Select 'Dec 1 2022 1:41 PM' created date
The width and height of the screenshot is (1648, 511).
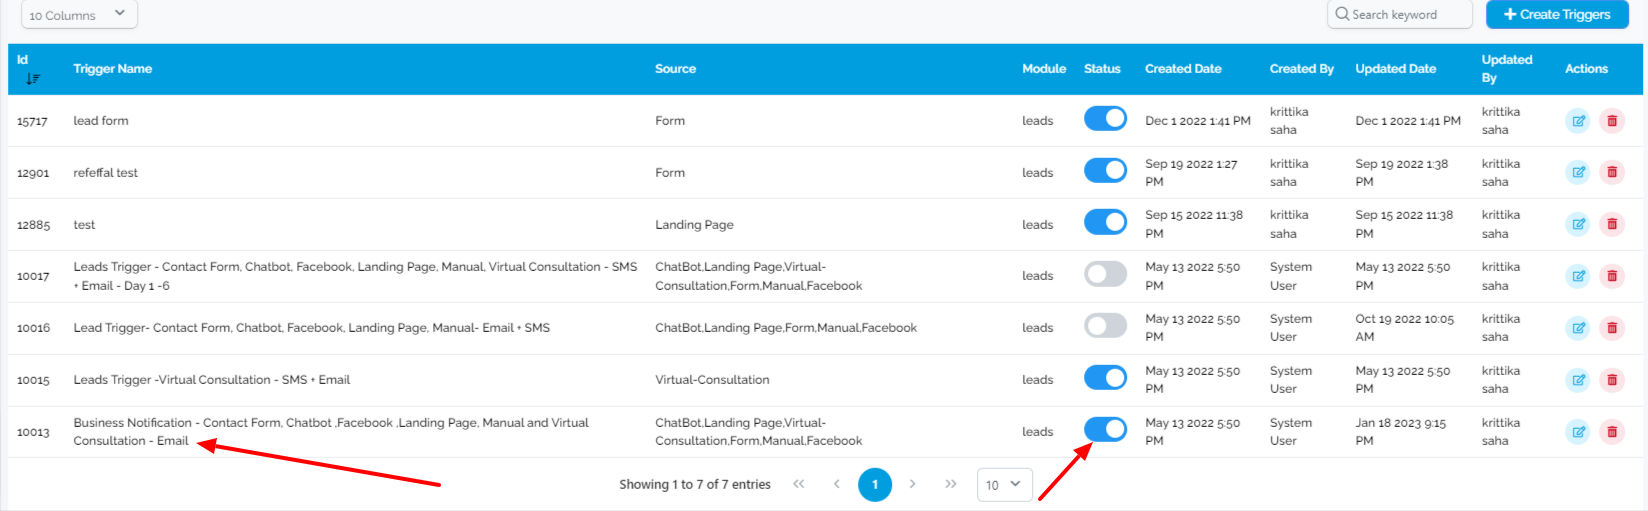pyautogui.click(x=1197, y=121)
